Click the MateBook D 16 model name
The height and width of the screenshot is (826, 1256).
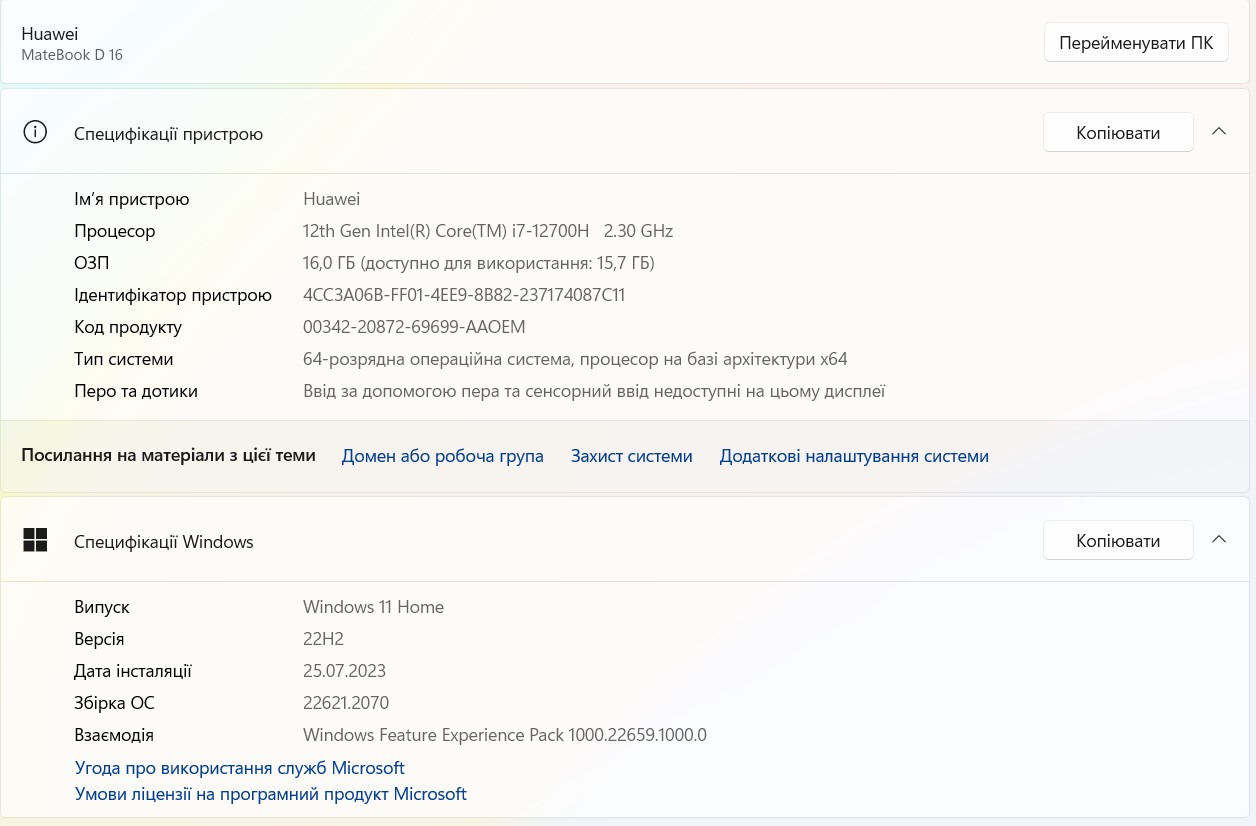coord(72,55)
